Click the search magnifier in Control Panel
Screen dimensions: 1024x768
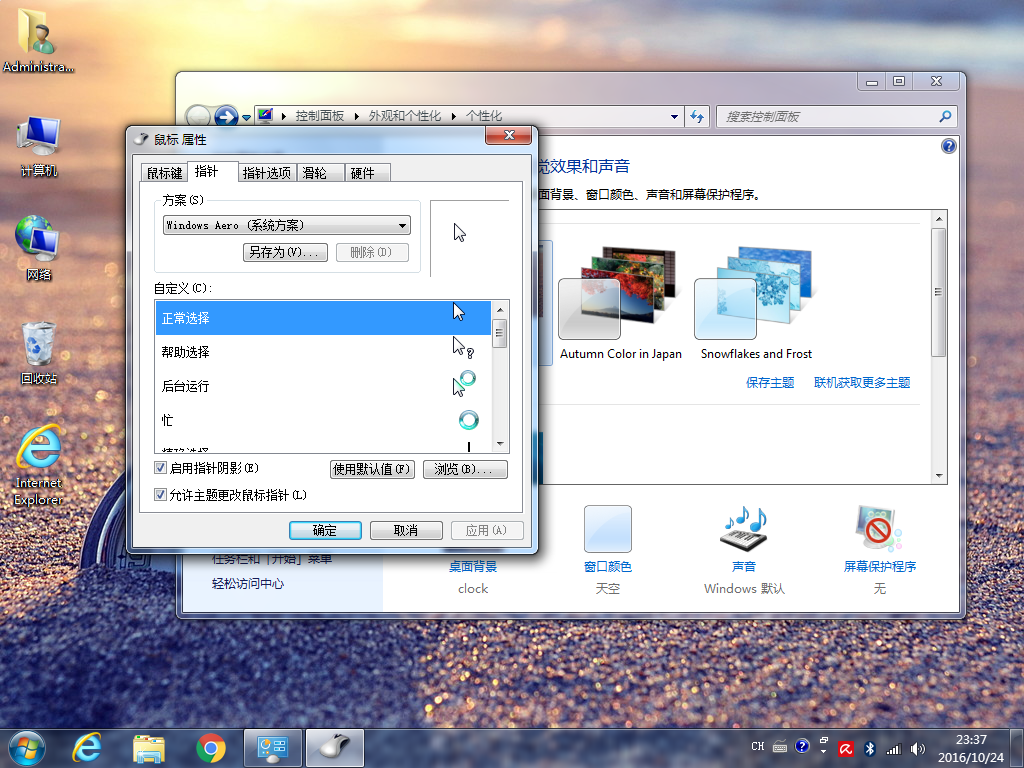coord(945,116)
